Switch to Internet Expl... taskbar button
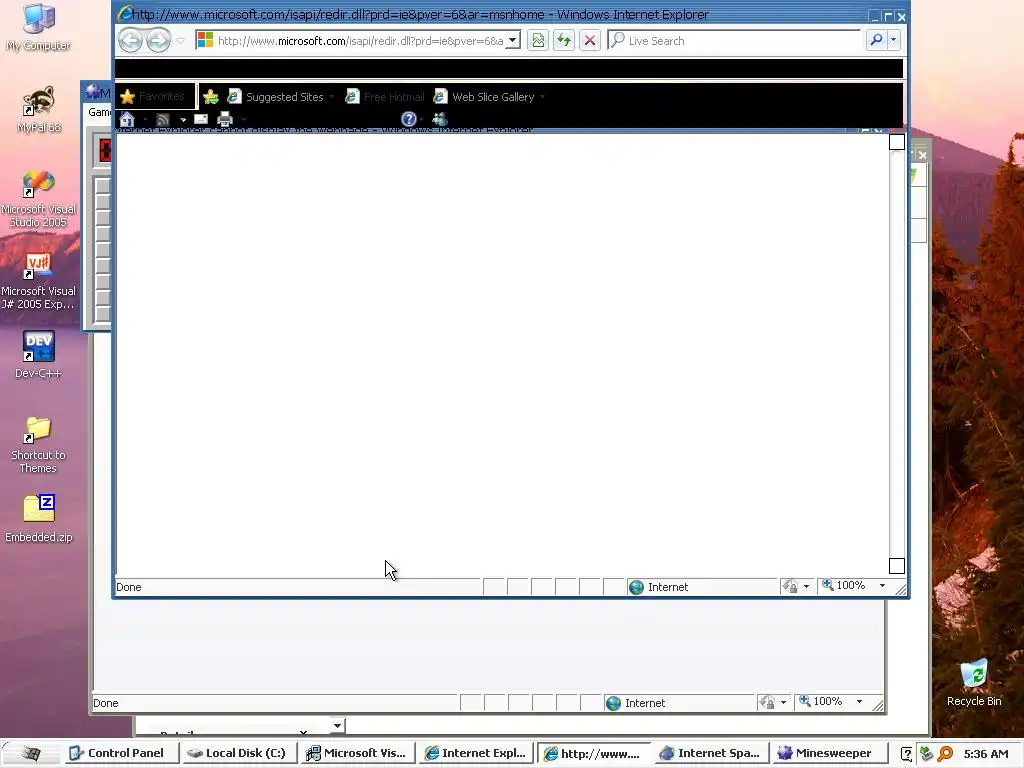This screenshot has height=768, width=1024. pos(476,753)
